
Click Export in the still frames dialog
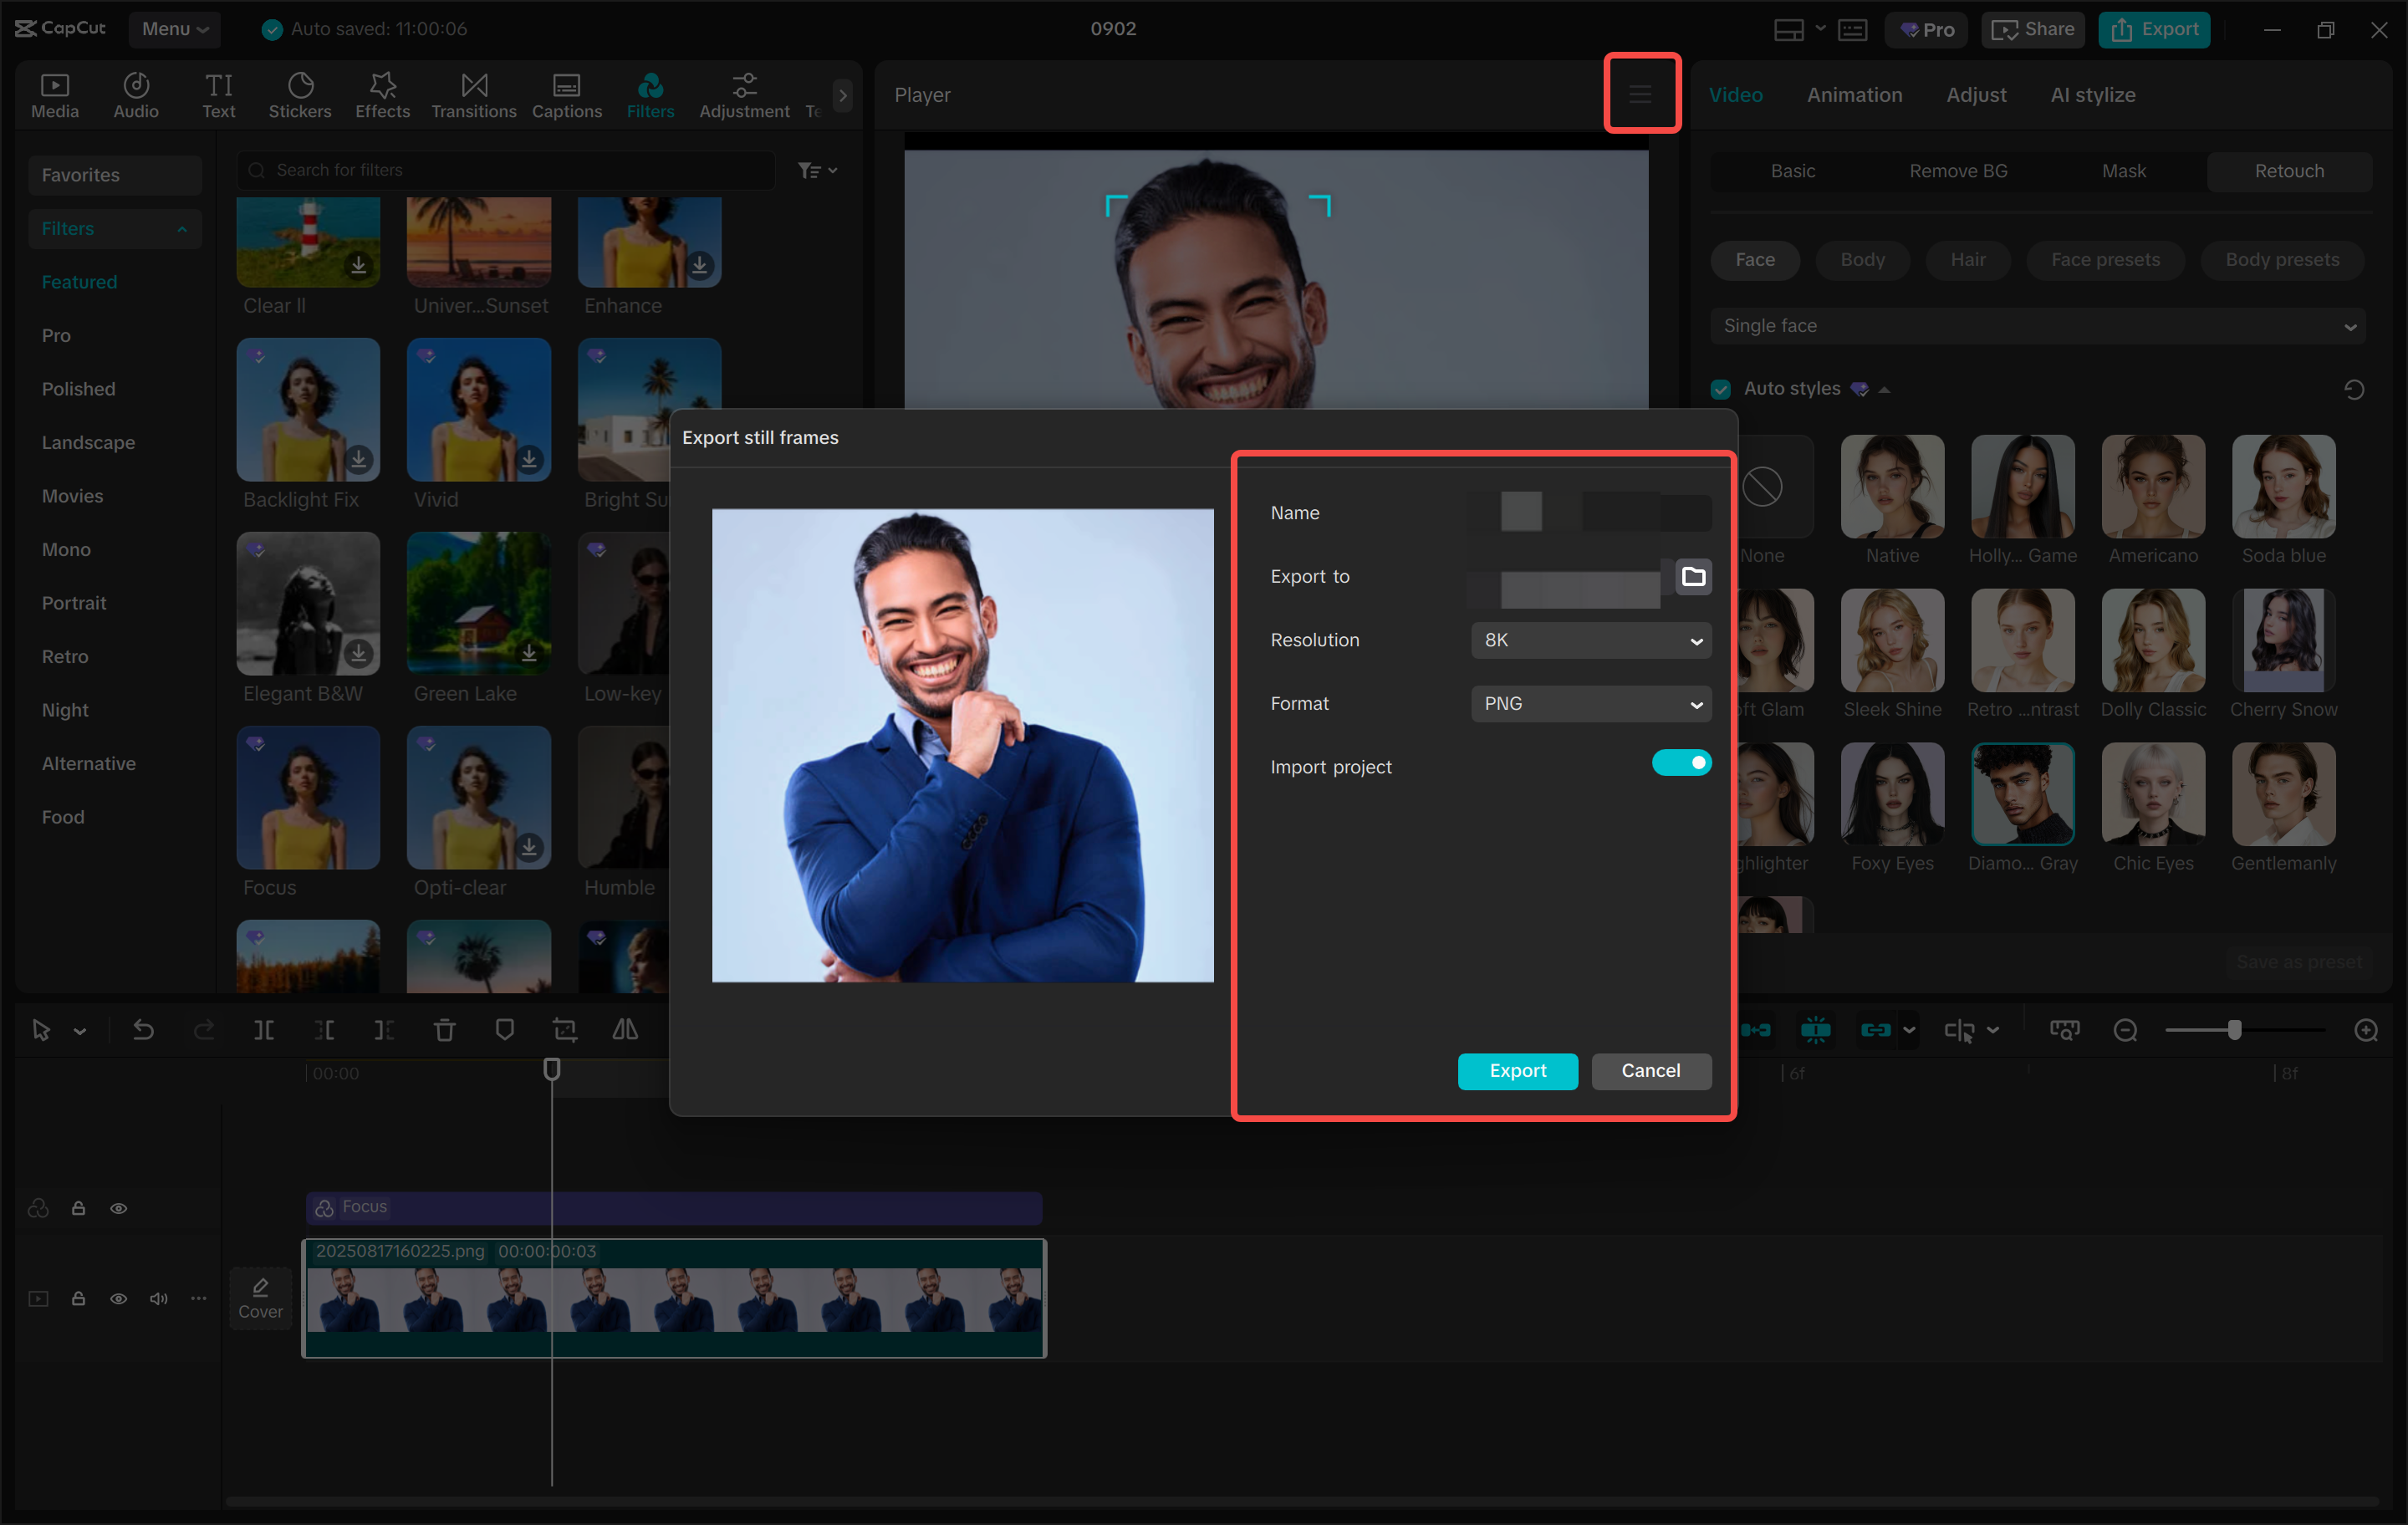pyautogui.click(x=1517, y=1071)
